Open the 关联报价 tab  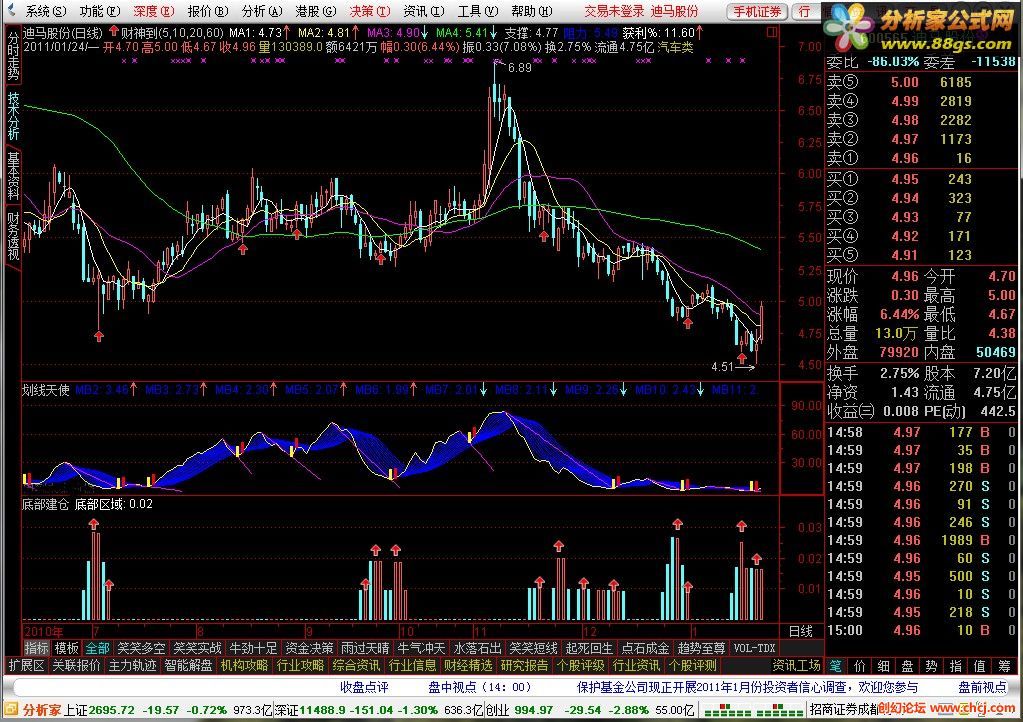pyautogui.click(x=76, y=665)
